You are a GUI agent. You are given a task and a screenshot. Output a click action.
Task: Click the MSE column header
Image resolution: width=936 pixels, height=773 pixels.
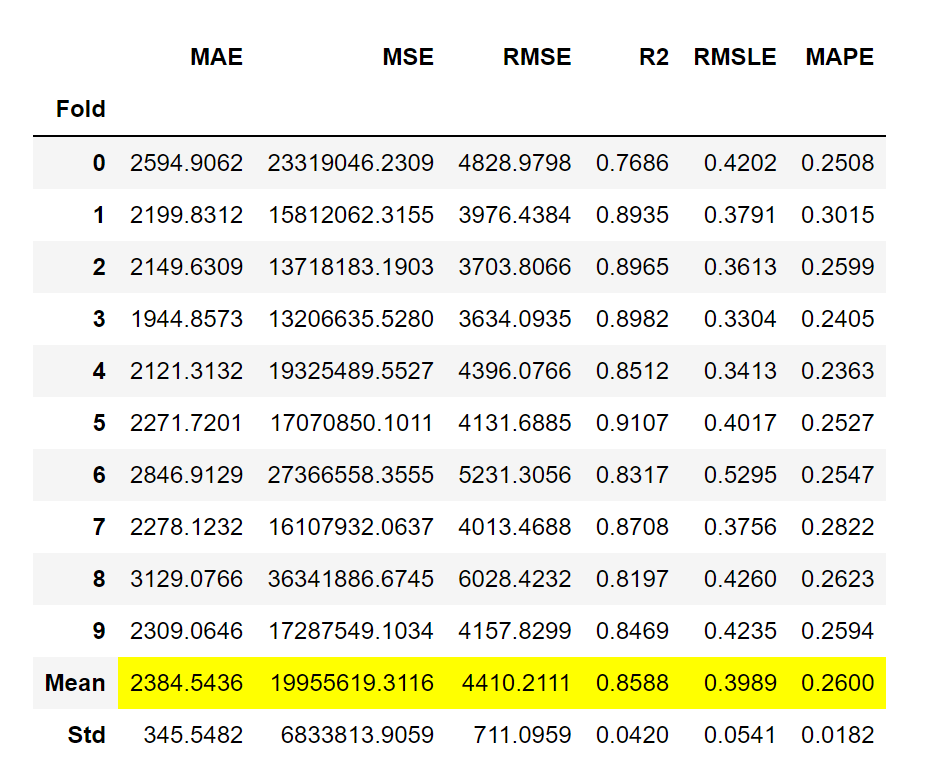point(408,57)
